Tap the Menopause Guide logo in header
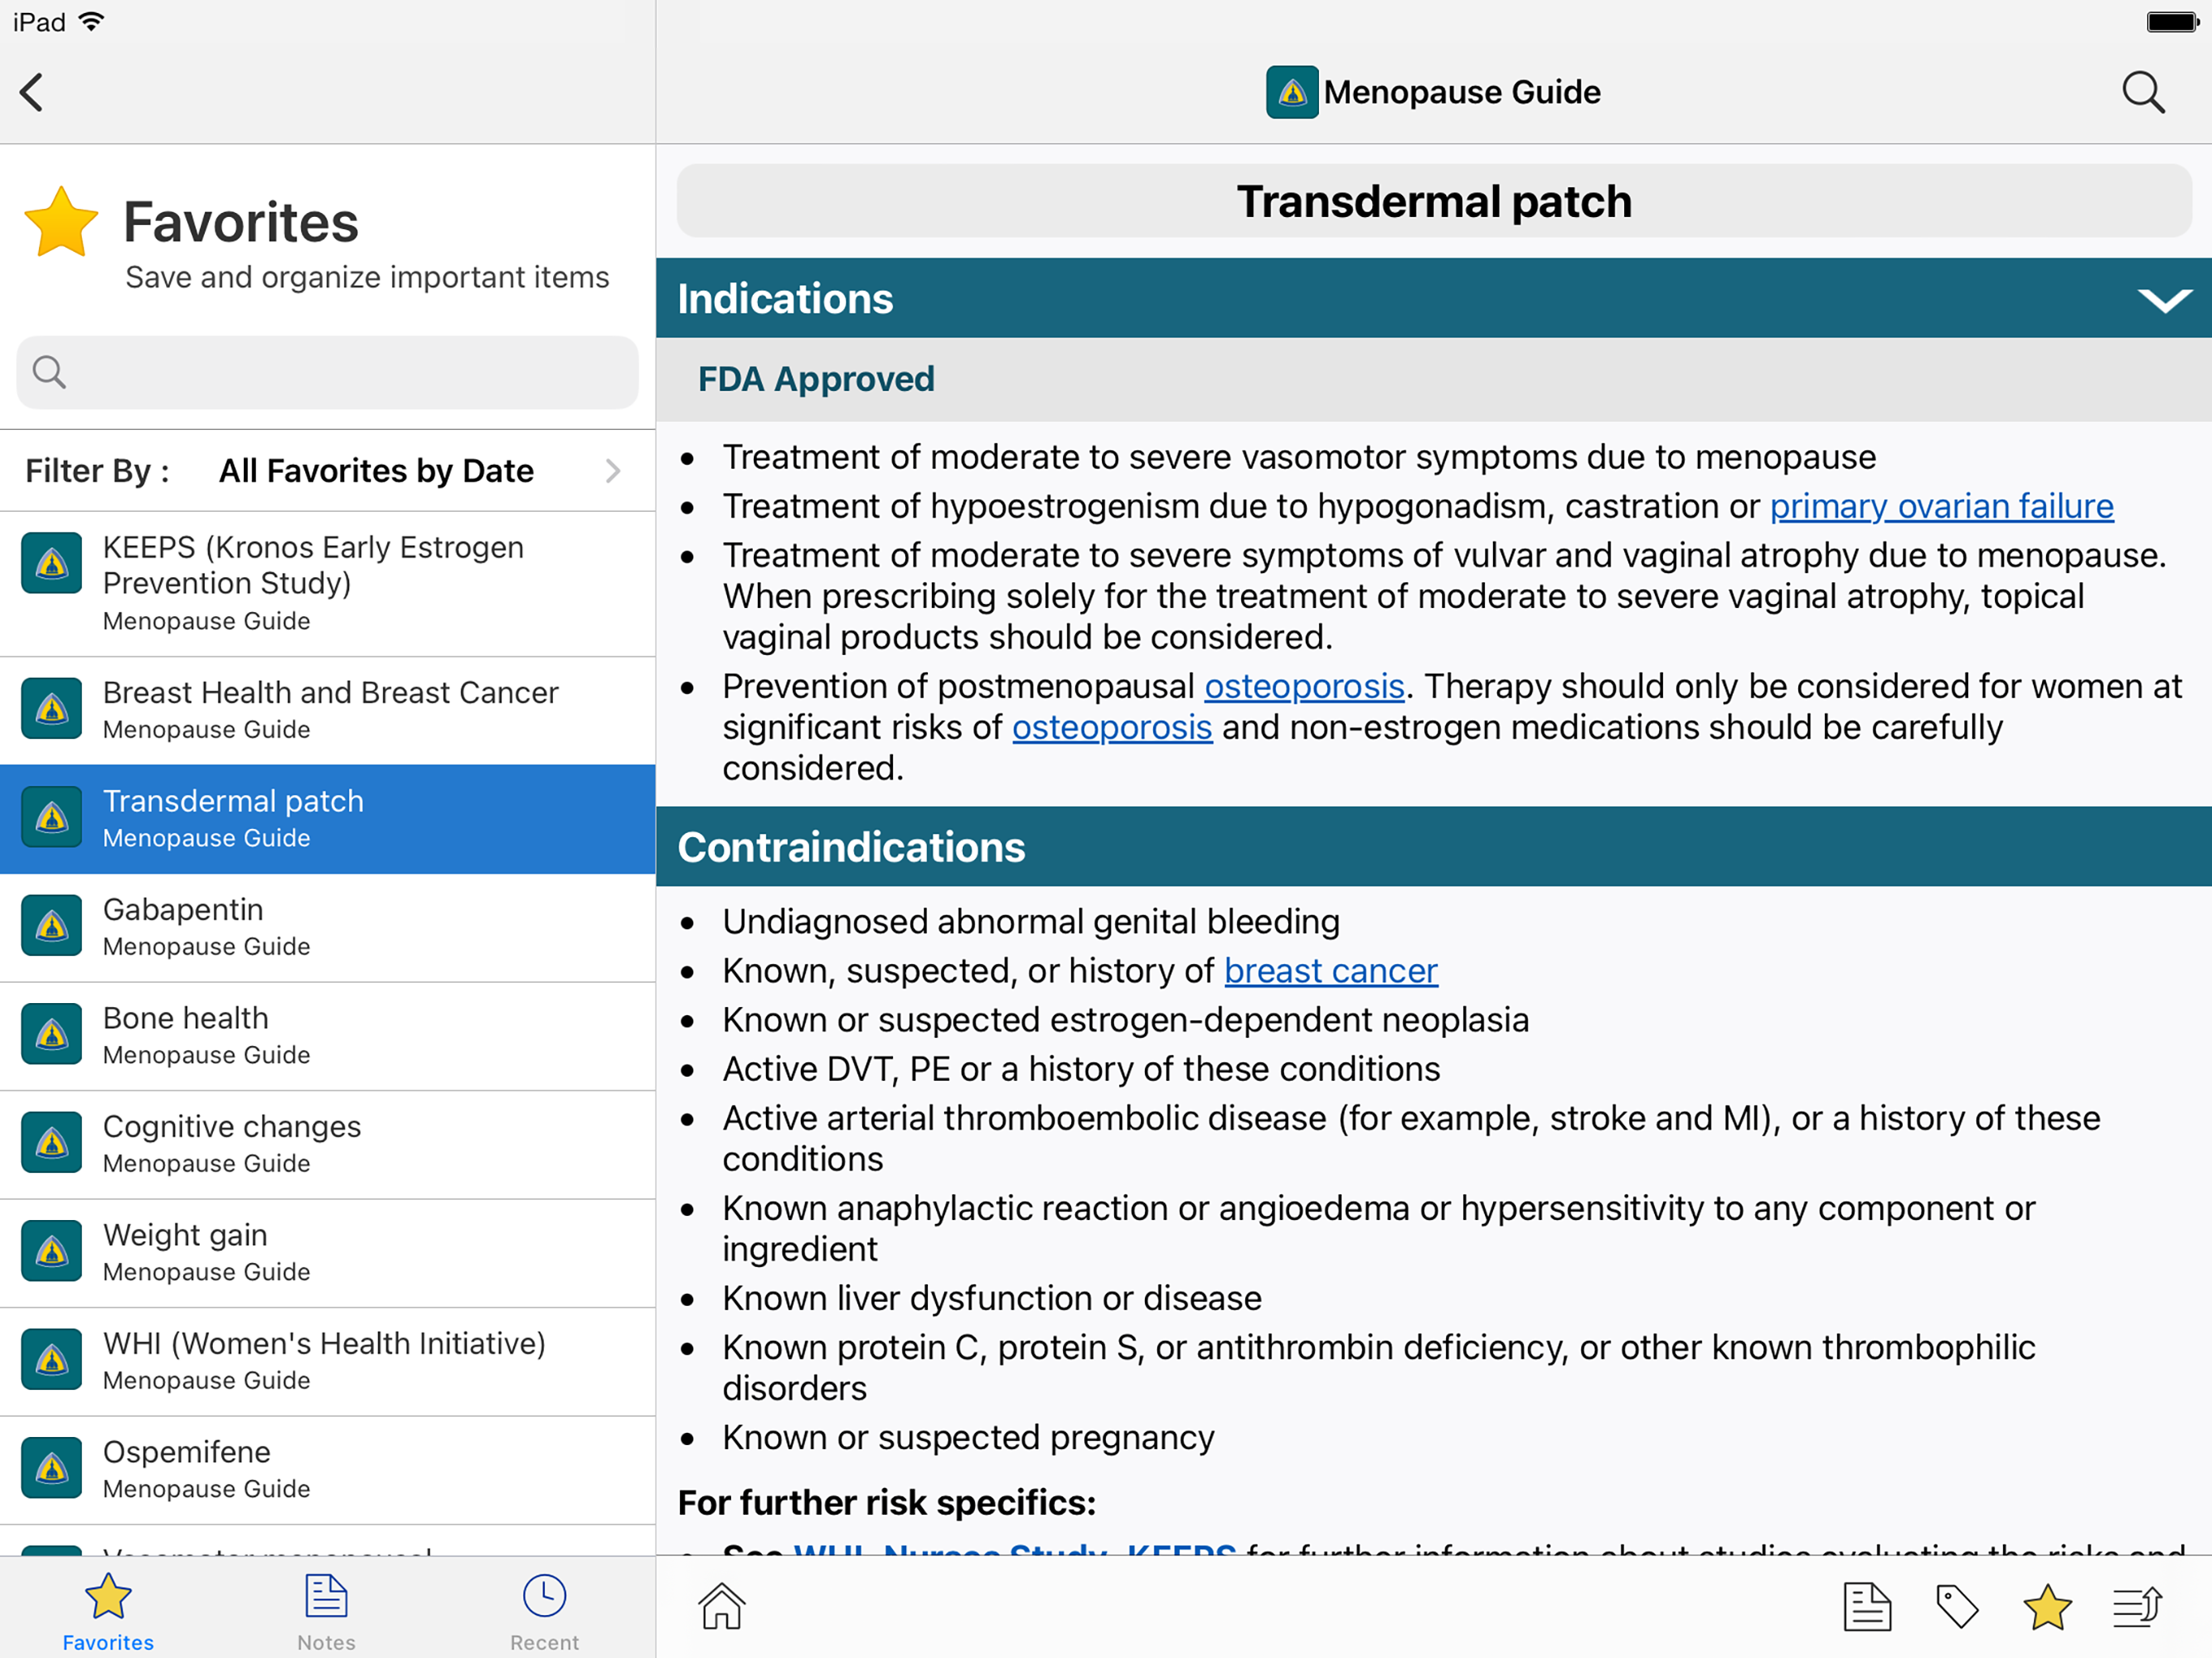This screenshot has height=1658, width=2212. (x=1292, y=92)
